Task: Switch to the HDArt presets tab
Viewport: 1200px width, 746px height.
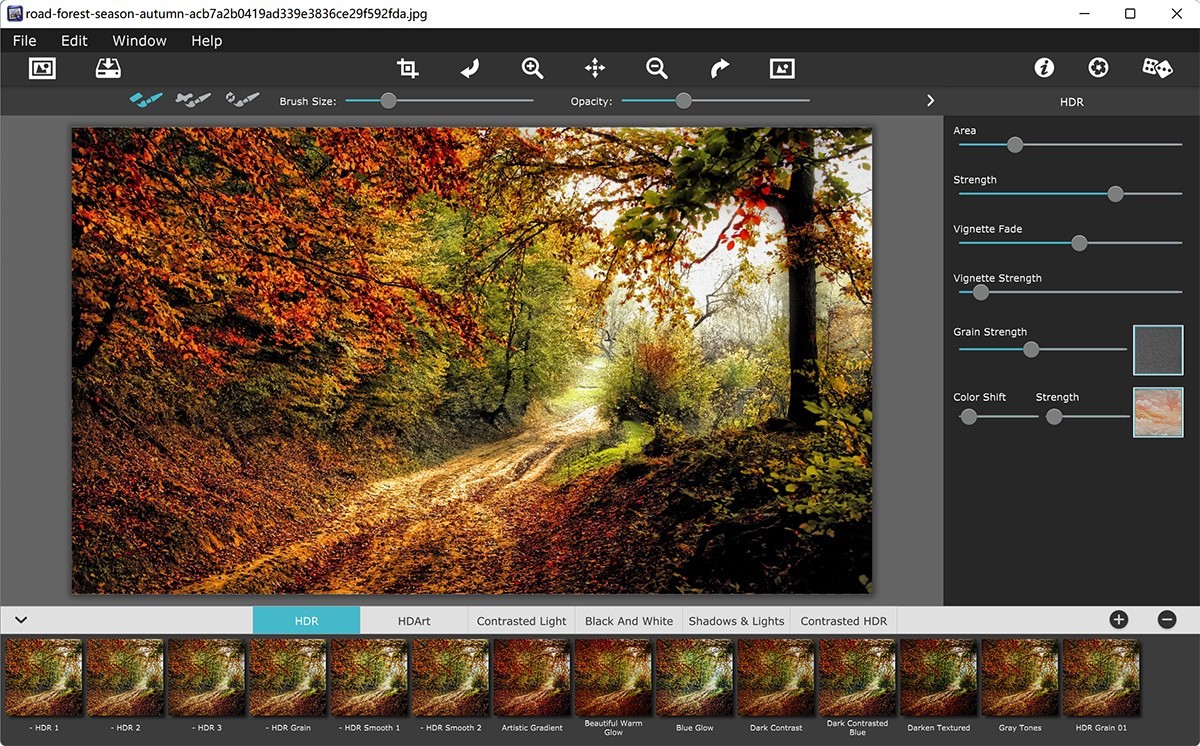Action: [x=414, y=620]
